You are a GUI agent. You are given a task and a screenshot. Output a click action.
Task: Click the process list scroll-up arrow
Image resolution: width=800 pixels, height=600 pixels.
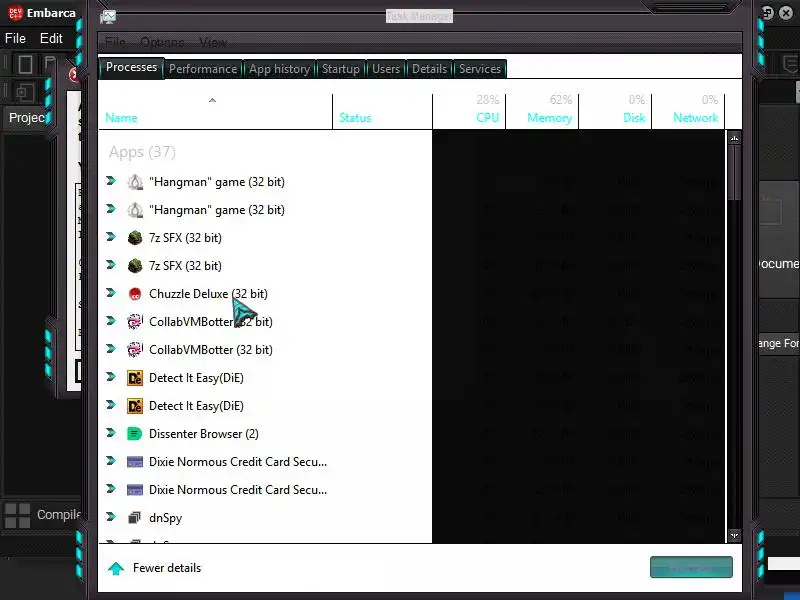(734, 138)
